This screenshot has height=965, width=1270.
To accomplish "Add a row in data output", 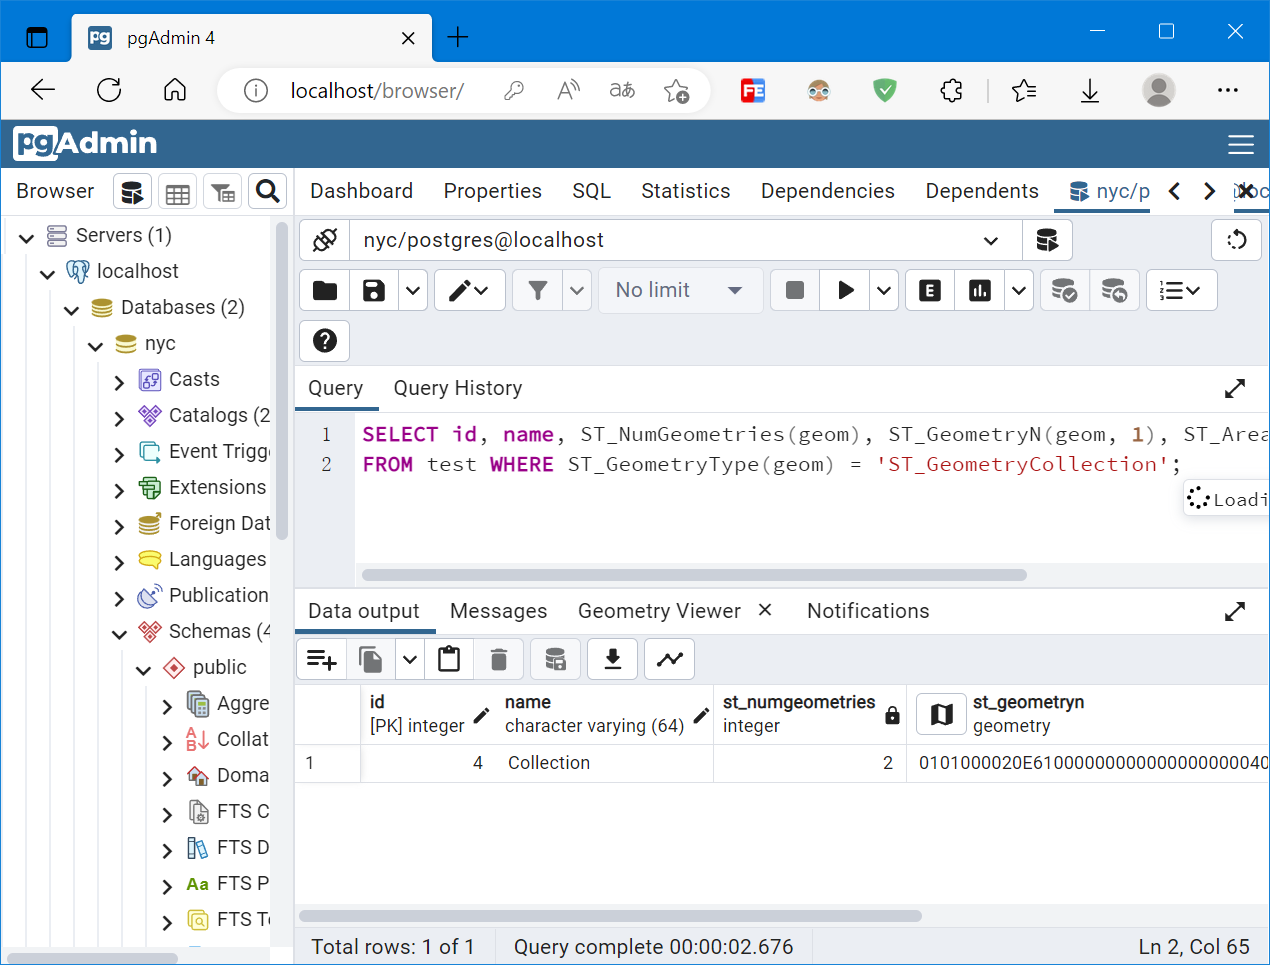I will (x=322, y=659).
